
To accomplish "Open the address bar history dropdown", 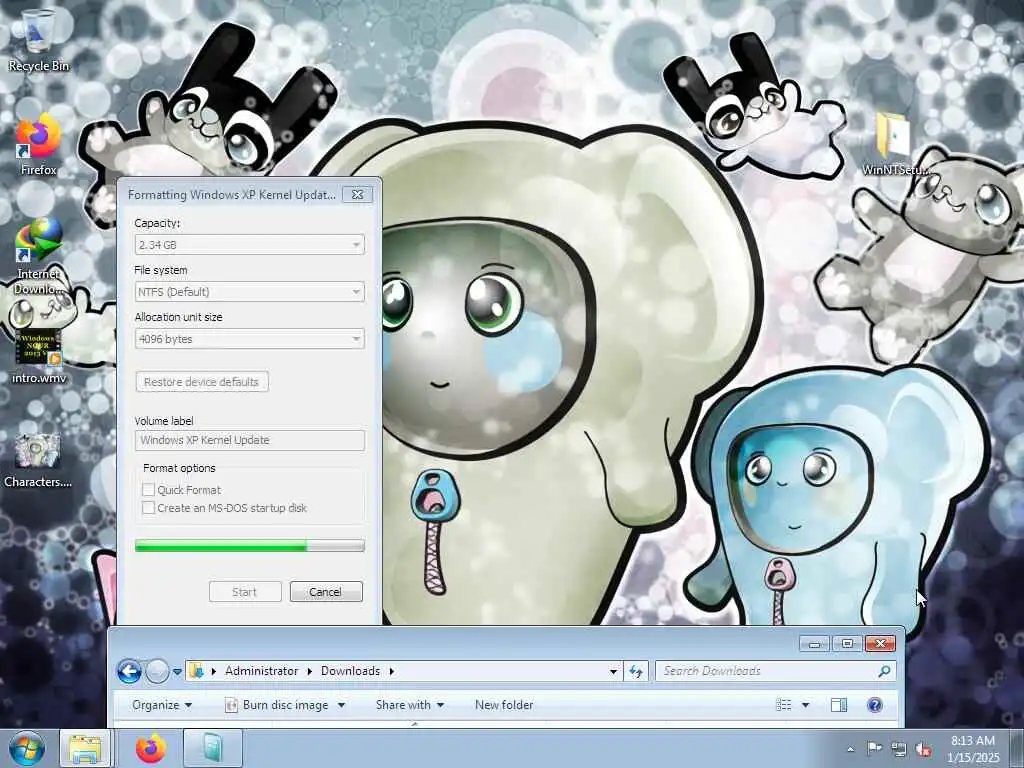I will coord(613,671).
